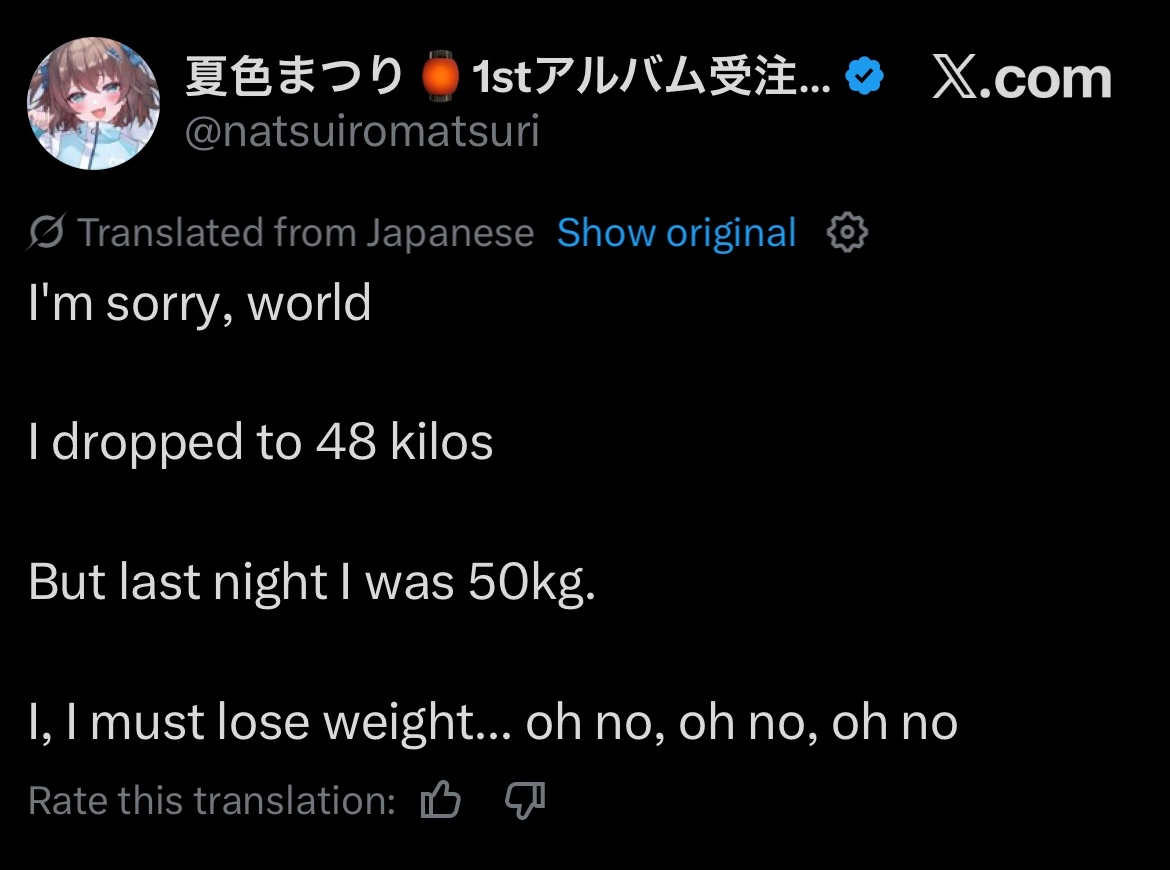
Task: Click the "I'm sorry, world" line
Action: (x=200, y=303)
